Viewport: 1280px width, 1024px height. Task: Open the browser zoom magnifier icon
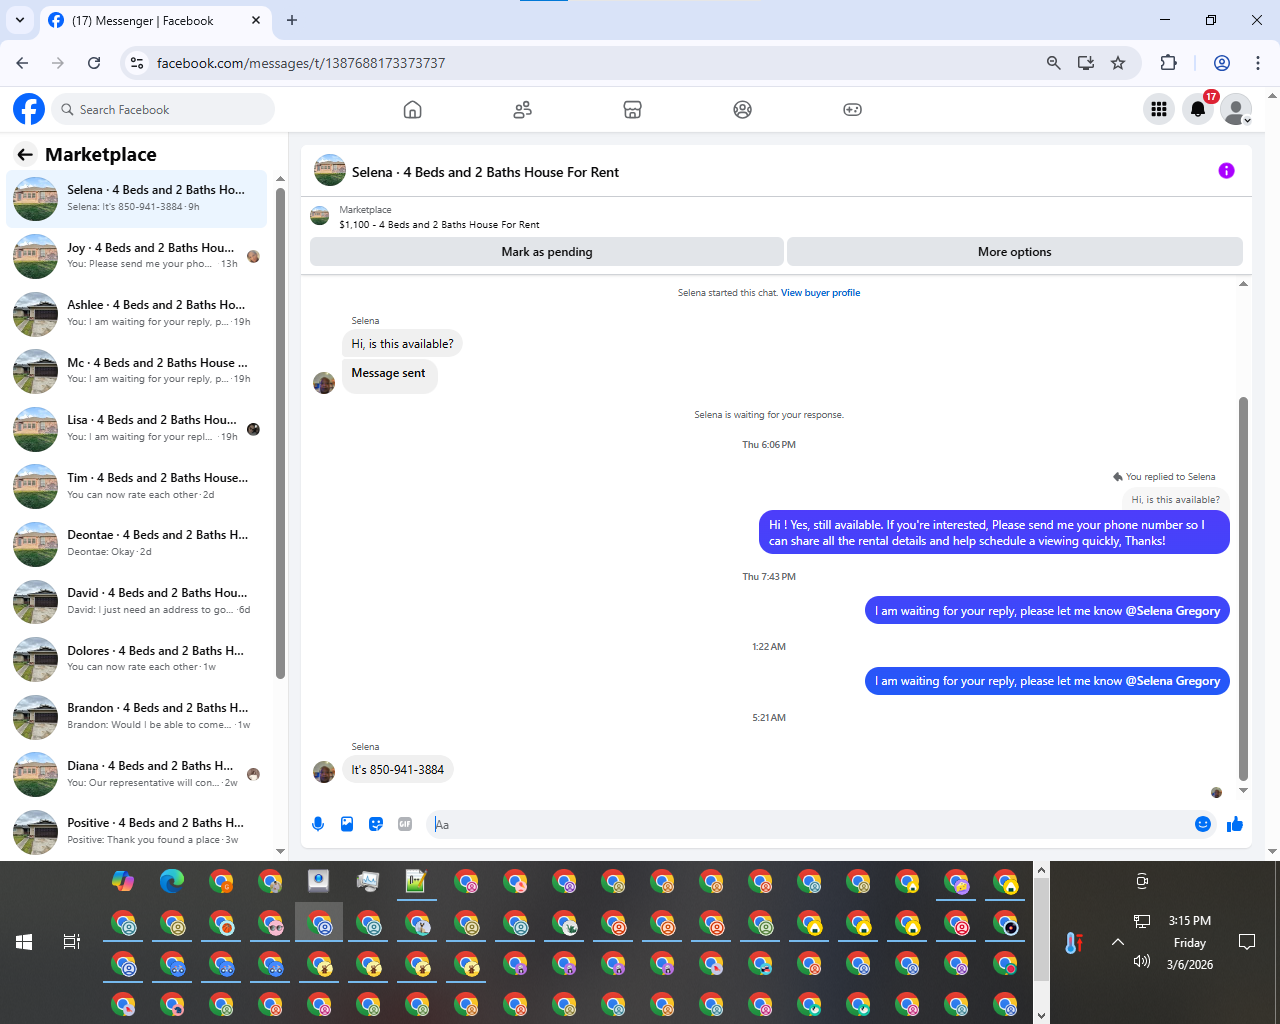[1053, 63]
